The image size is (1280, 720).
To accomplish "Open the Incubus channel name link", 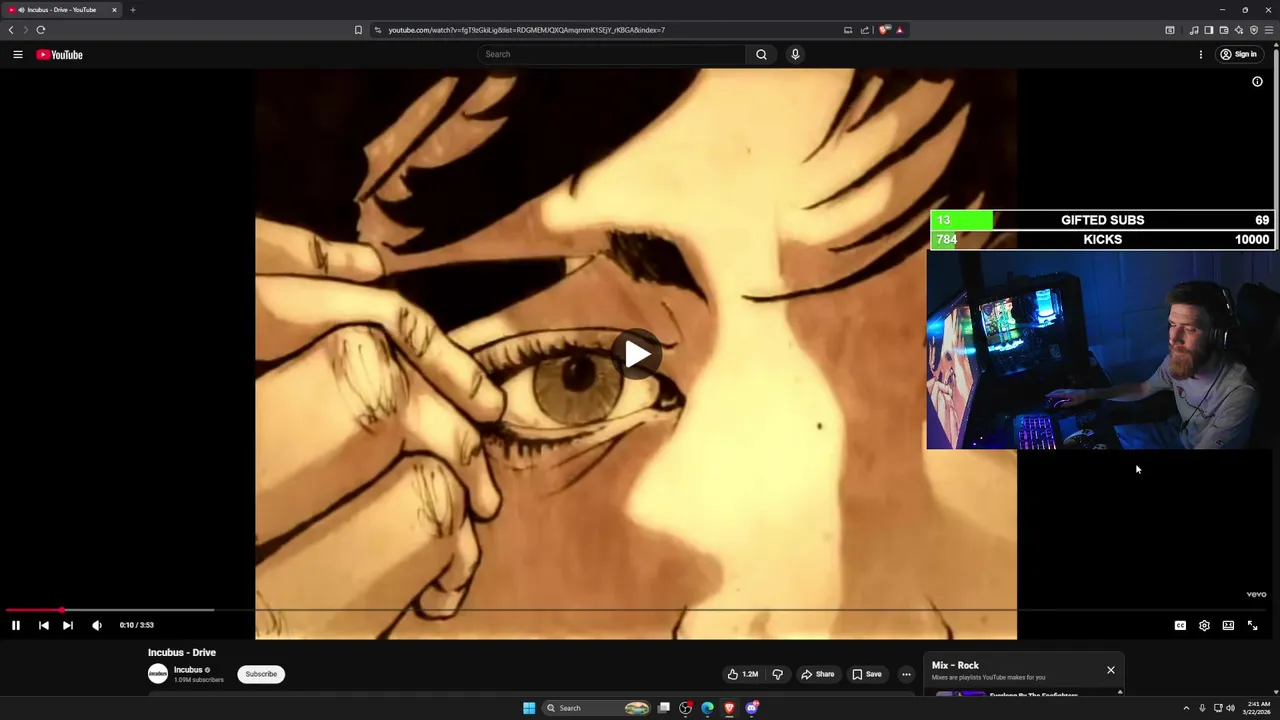I will click(x=188, y=670).
